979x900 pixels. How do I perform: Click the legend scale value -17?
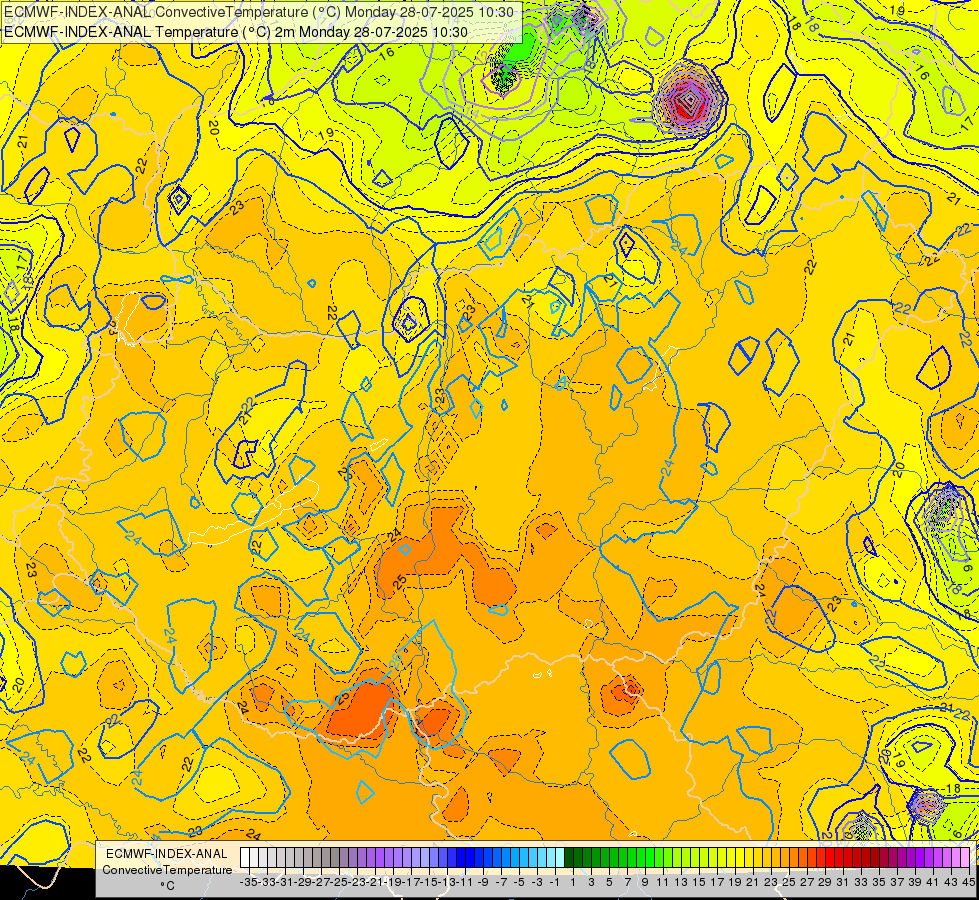point(411,882)
